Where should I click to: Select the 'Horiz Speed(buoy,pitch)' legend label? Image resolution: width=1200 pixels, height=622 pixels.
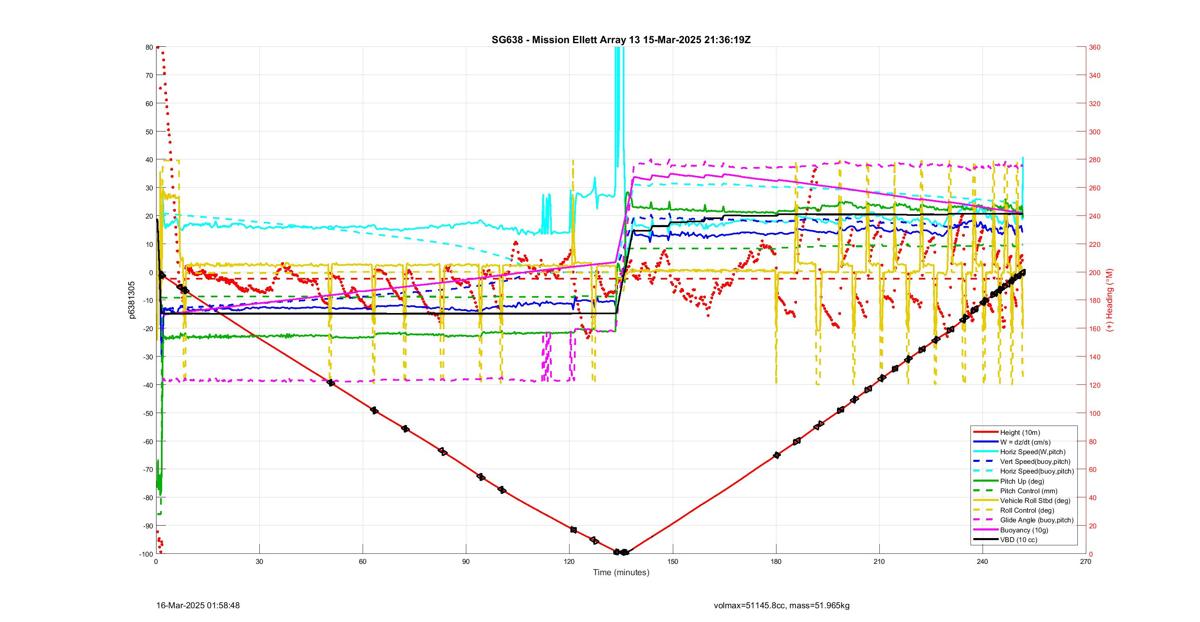(1038, 470)
